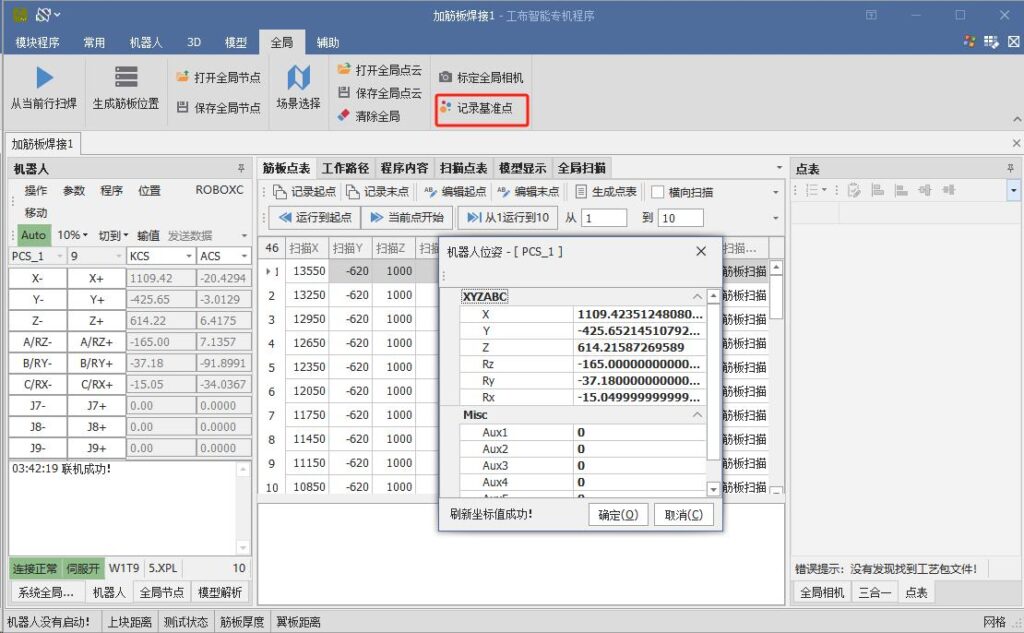The width and height of the screenshot is (1024, 633).
Task: Open the 场景选择 scene selector icon
Action: point(298,78)
